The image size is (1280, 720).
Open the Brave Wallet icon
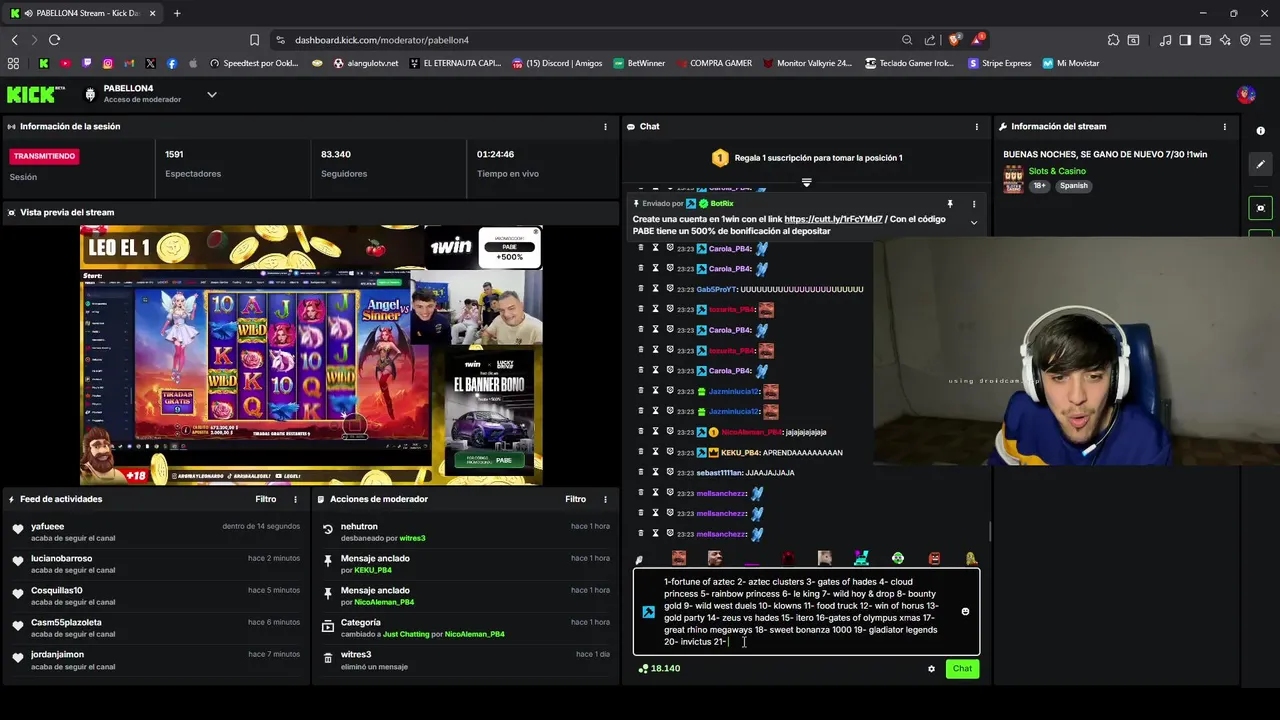(x=1205, y=40)
